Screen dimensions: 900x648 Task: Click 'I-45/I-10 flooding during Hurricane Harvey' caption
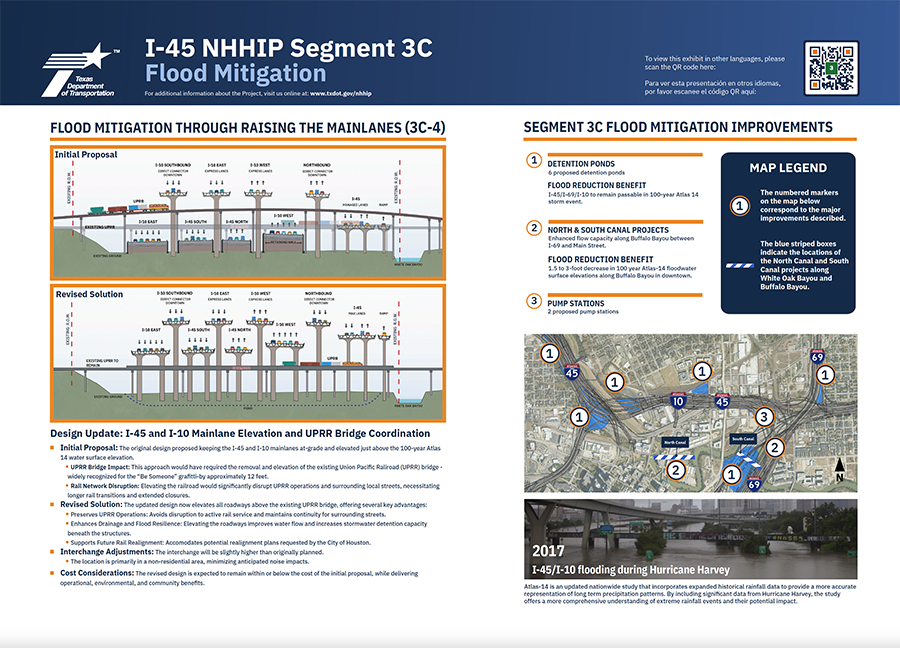pyautogui.click(x=631, y=570)
